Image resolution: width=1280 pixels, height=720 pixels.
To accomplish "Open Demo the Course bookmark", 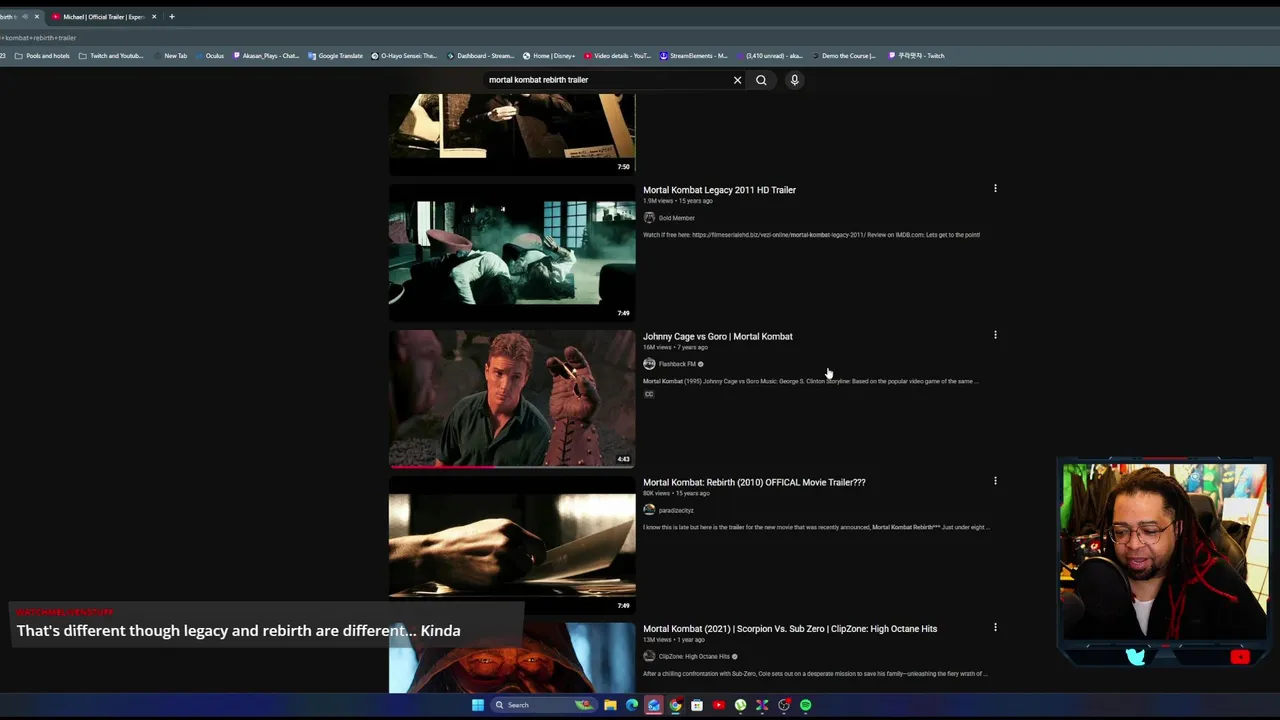I will pos(843,56).
